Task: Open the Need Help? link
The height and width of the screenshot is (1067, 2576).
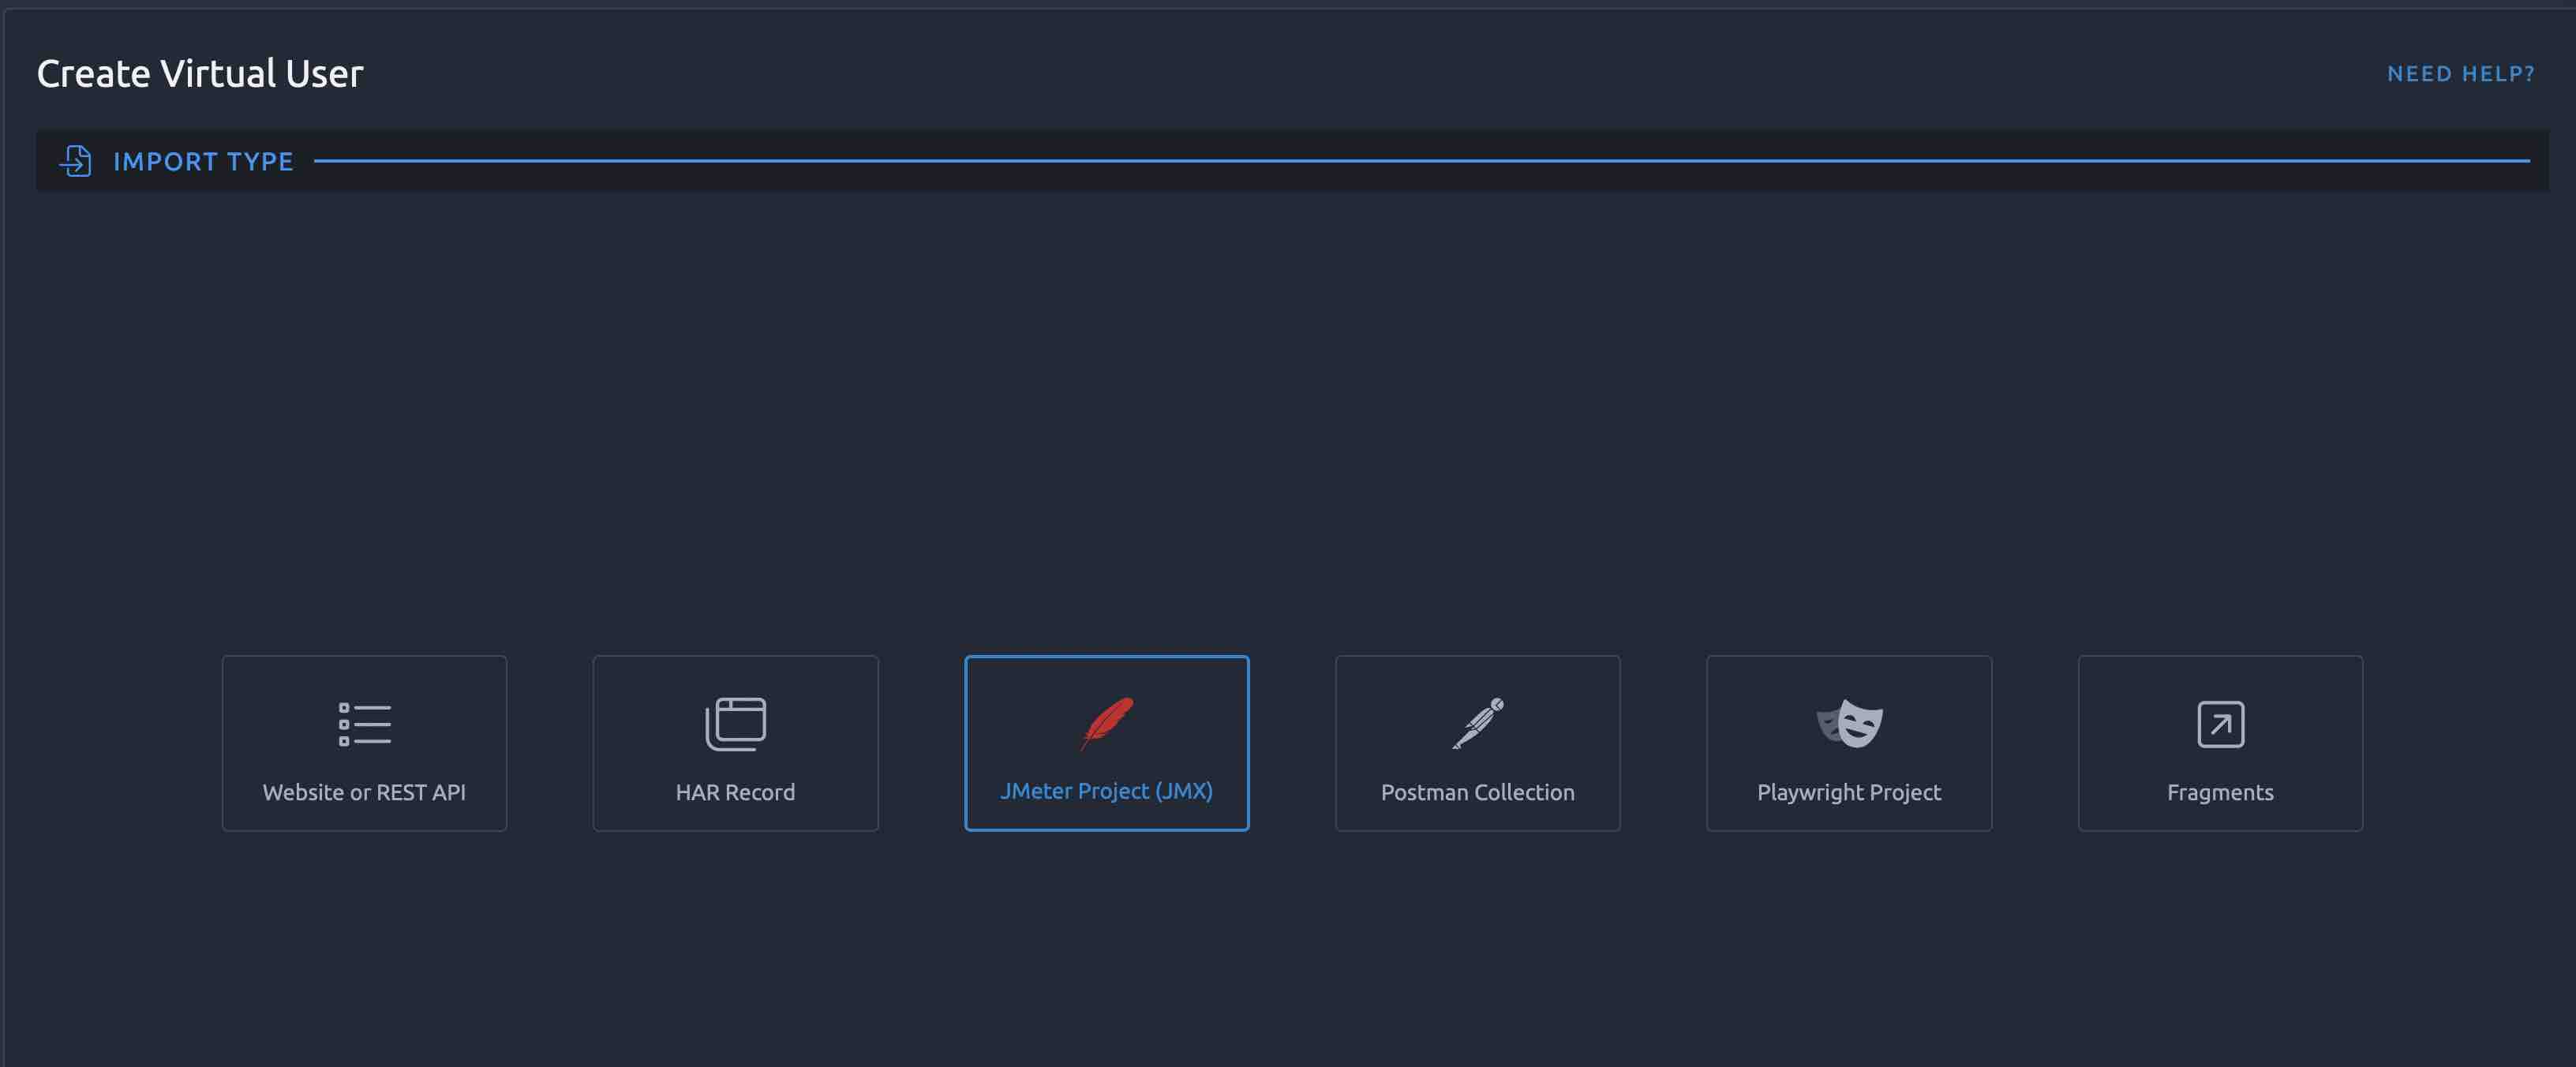Action: (x=2460, y=74)
